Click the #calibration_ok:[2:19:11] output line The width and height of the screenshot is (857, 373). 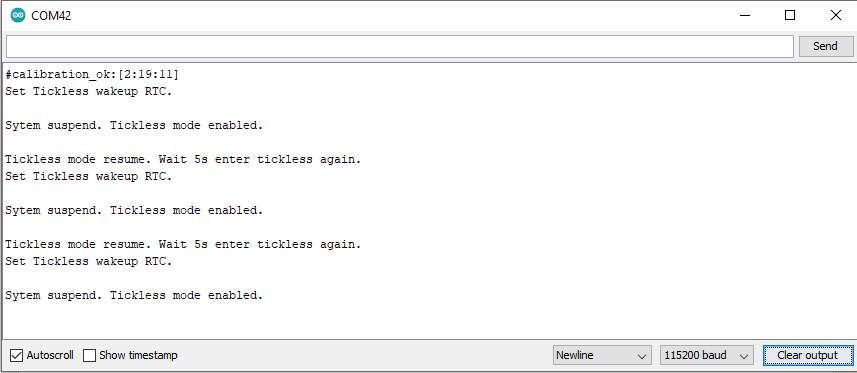92,74
